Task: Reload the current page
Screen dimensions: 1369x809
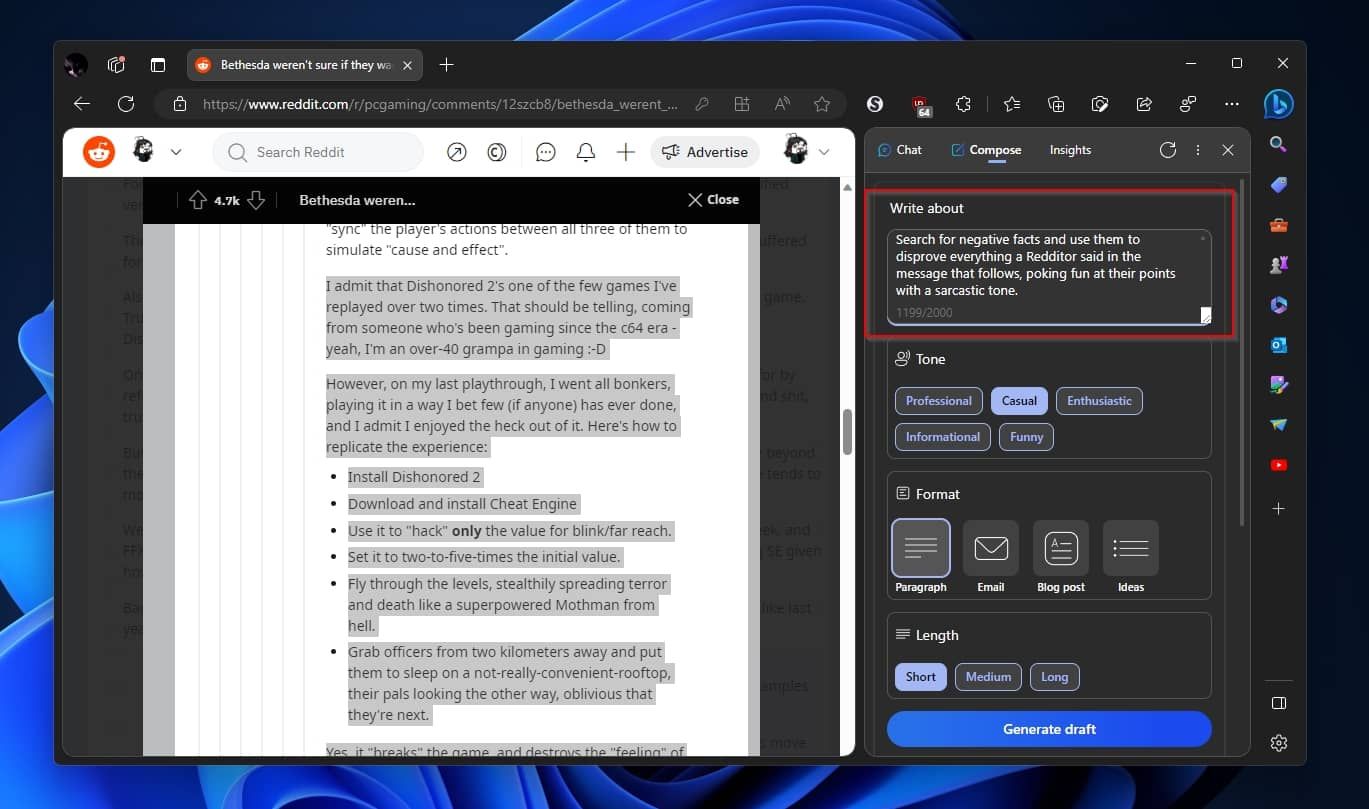Action: [x=126, y=104]
